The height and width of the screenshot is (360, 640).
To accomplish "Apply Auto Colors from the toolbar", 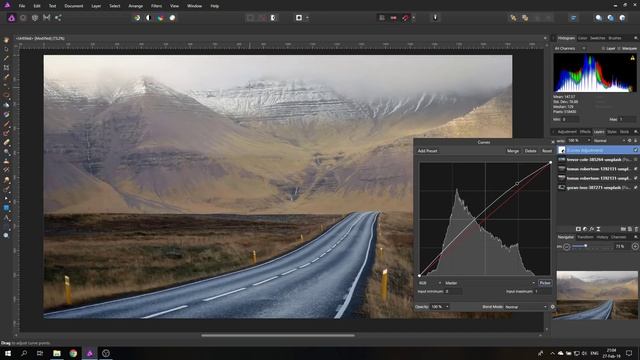I will click(x=161, y=18).
